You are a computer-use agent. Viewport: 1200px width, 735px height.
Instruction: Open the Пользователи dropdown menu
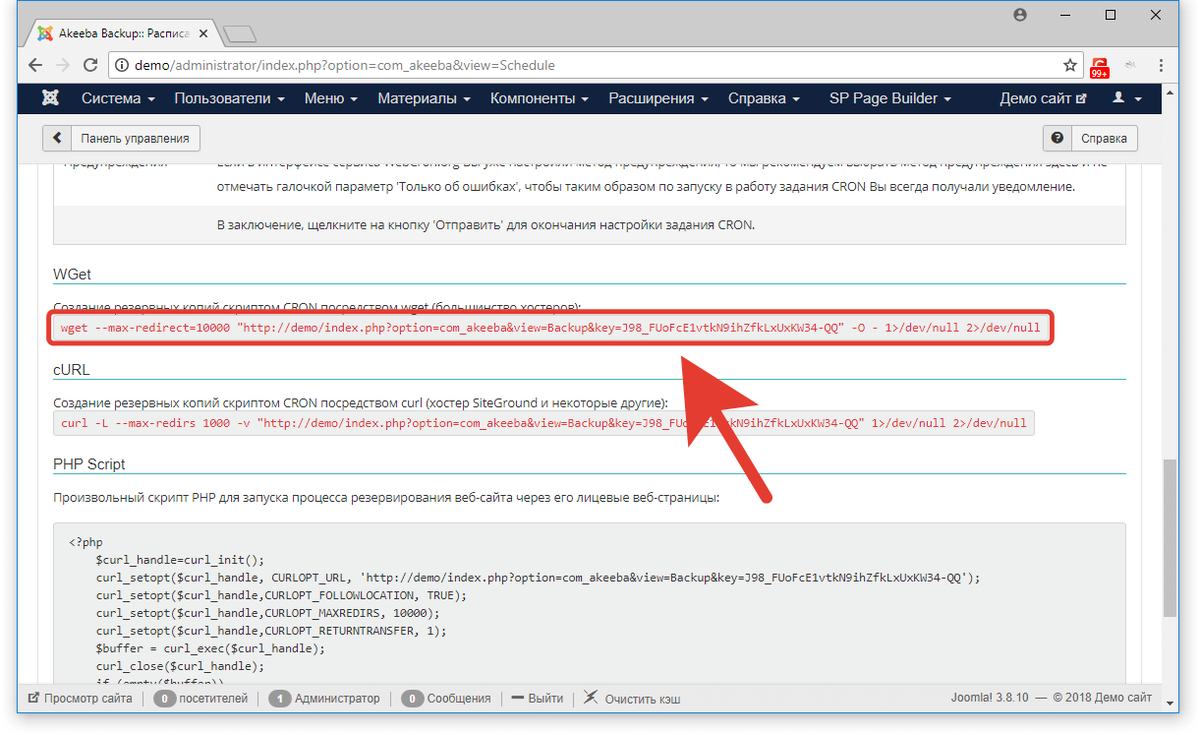[x=229, y=98]
